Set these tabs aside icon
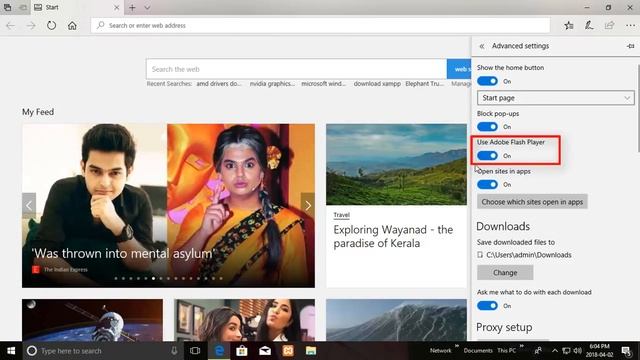 tap(24, 7)
